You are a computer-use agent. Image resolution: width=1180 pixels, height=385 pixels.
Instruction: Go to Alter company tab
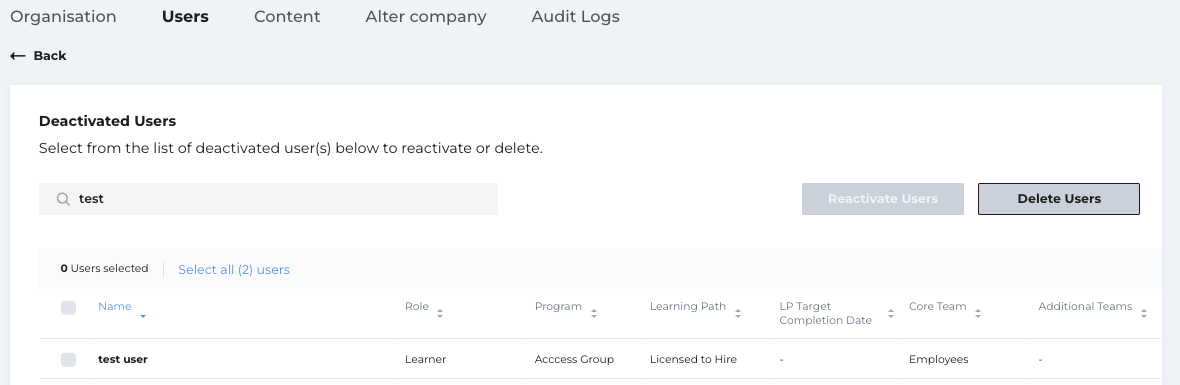(x=426, y=17)
